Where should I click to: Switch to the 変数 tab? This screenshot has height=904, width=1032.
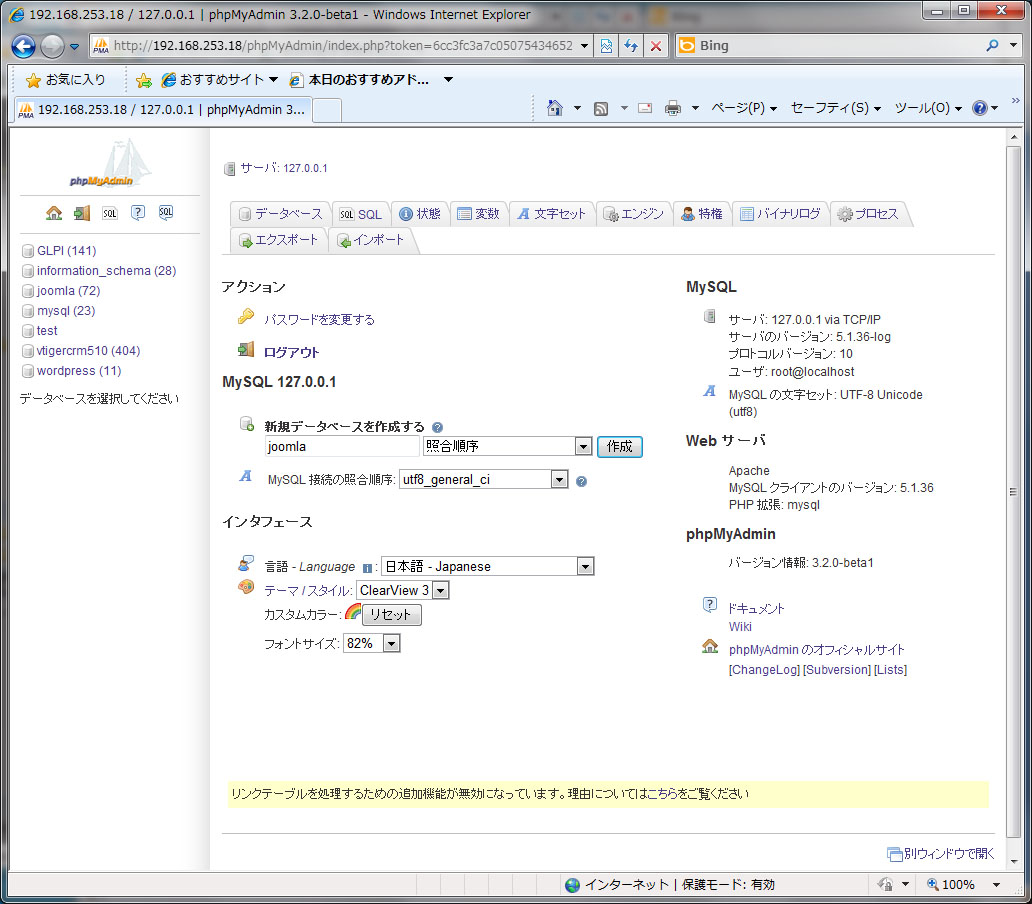(x=478, y=214)
